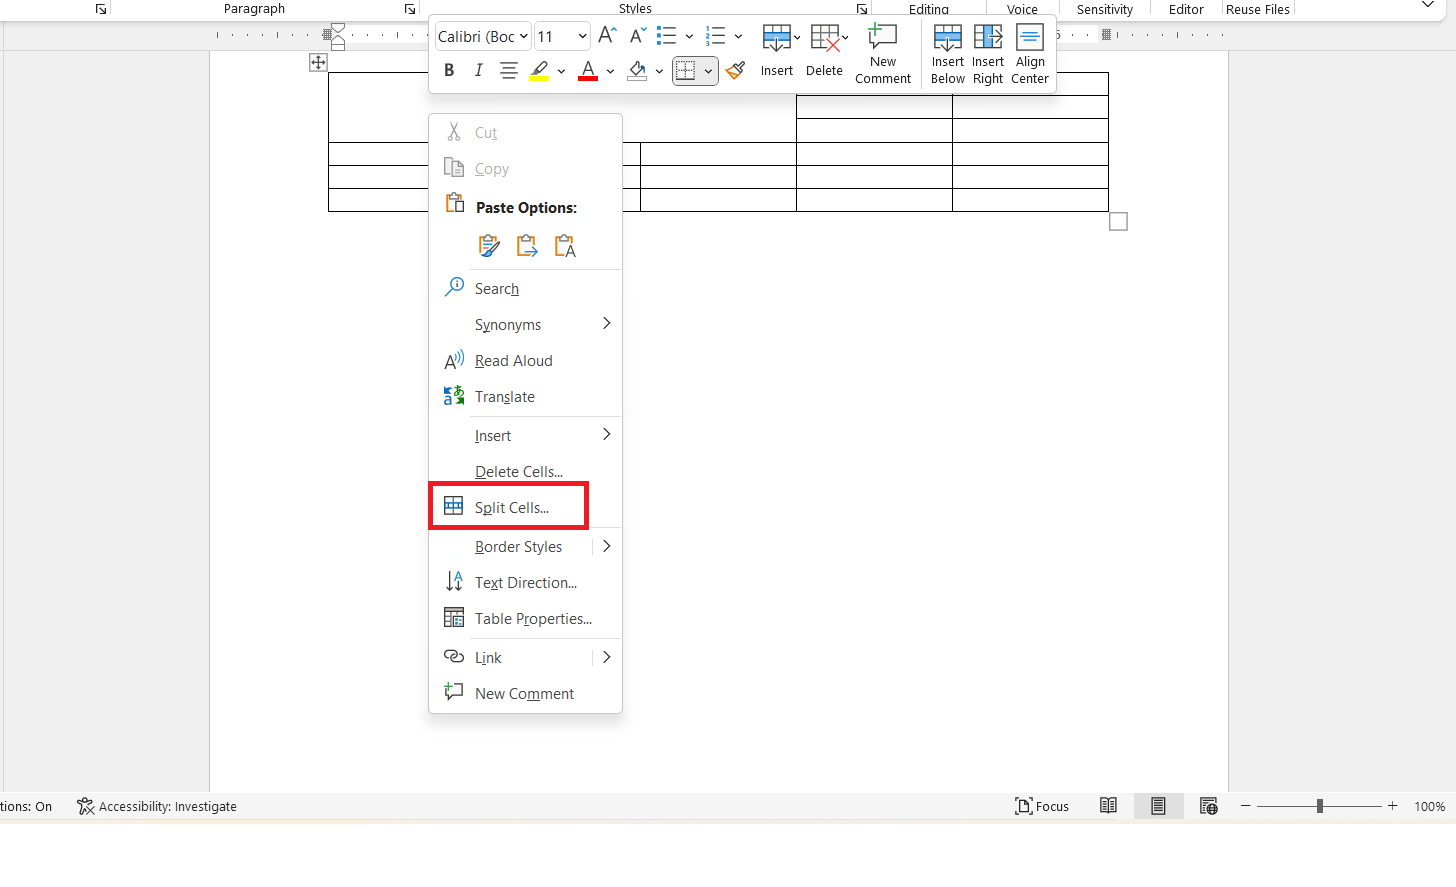Viewport: 1456px width, 887px height.
Task: Click the zoom slider handle
Action: click(x=1320, y=806)
